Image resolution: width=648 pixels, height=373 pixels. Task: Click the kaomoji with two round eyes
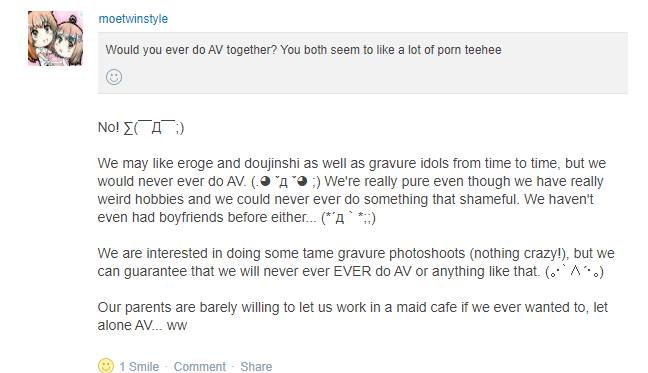click(x=286, y=181)
